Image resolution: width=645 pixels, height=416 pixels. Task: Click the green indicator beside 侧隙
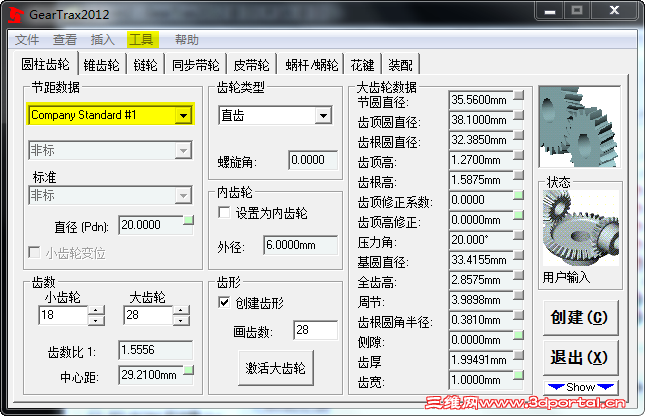pyautogui.click(x=519, y=335)
